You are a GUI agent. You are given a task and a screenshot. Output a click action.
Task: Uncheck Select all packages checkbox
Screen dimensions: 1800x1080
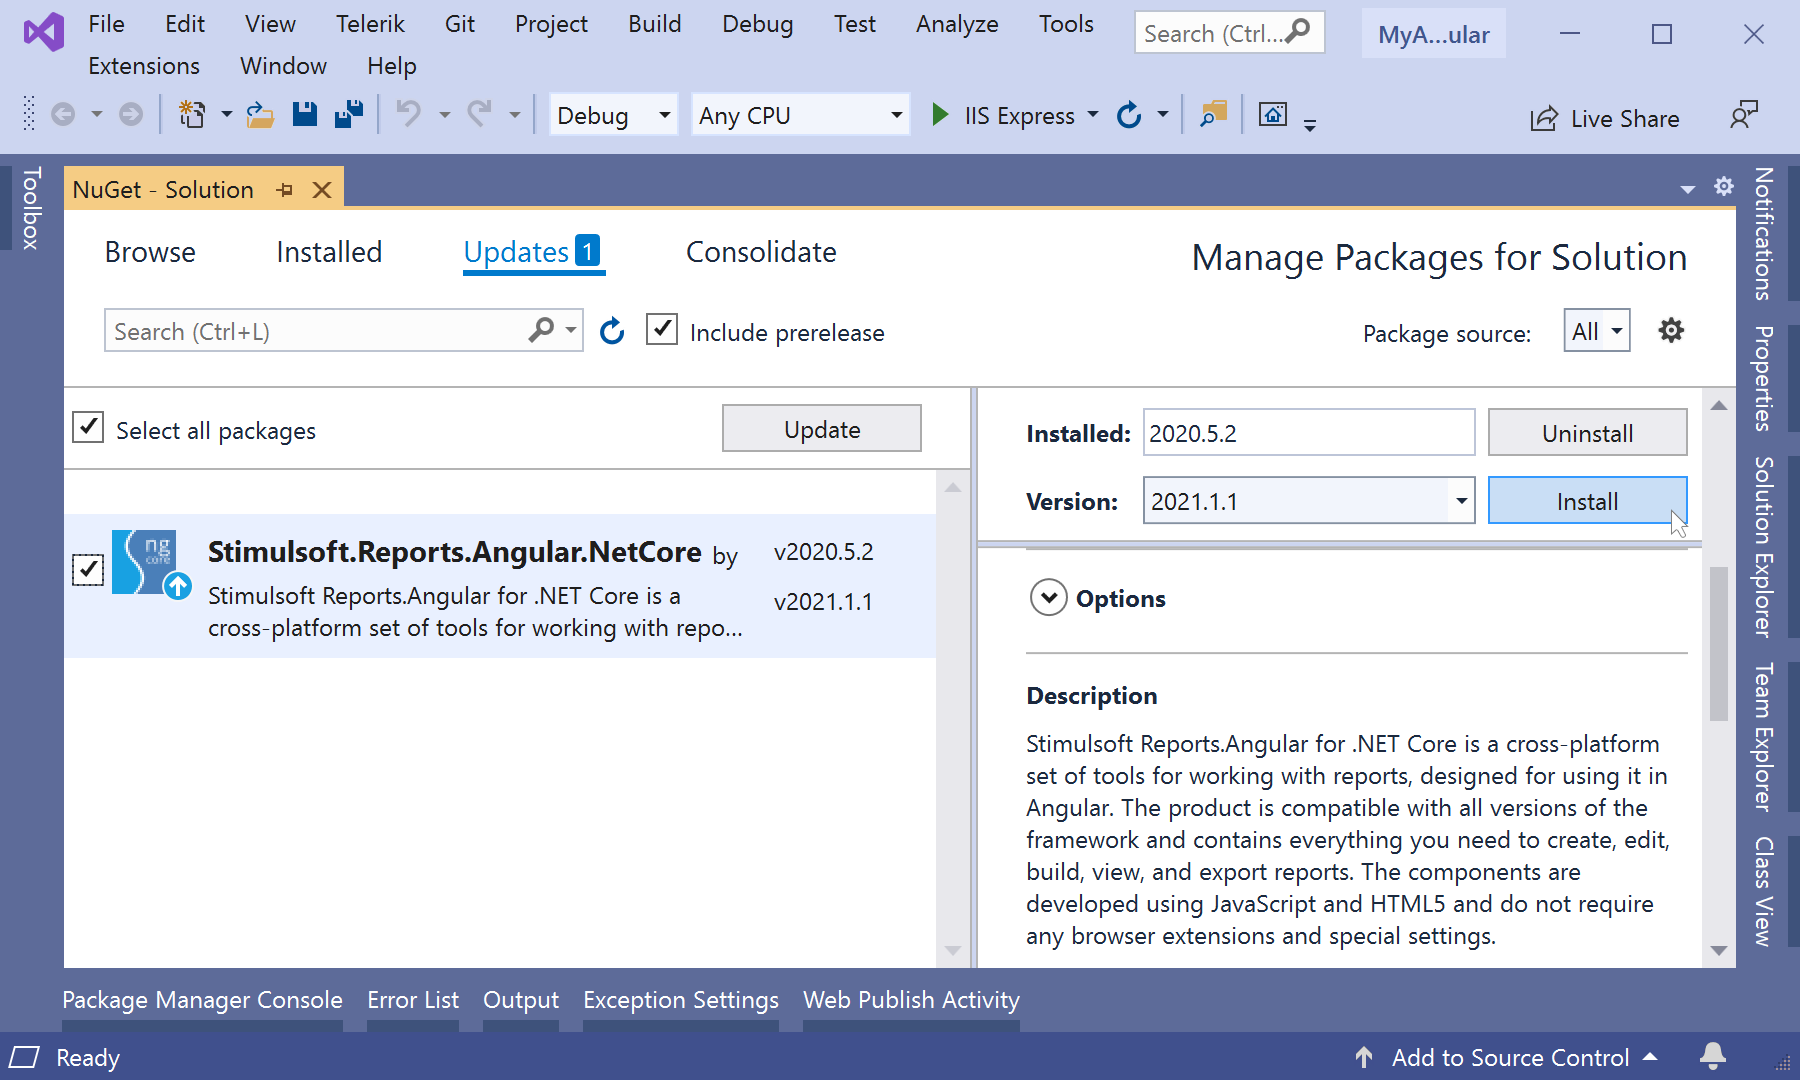pos(88,428)
